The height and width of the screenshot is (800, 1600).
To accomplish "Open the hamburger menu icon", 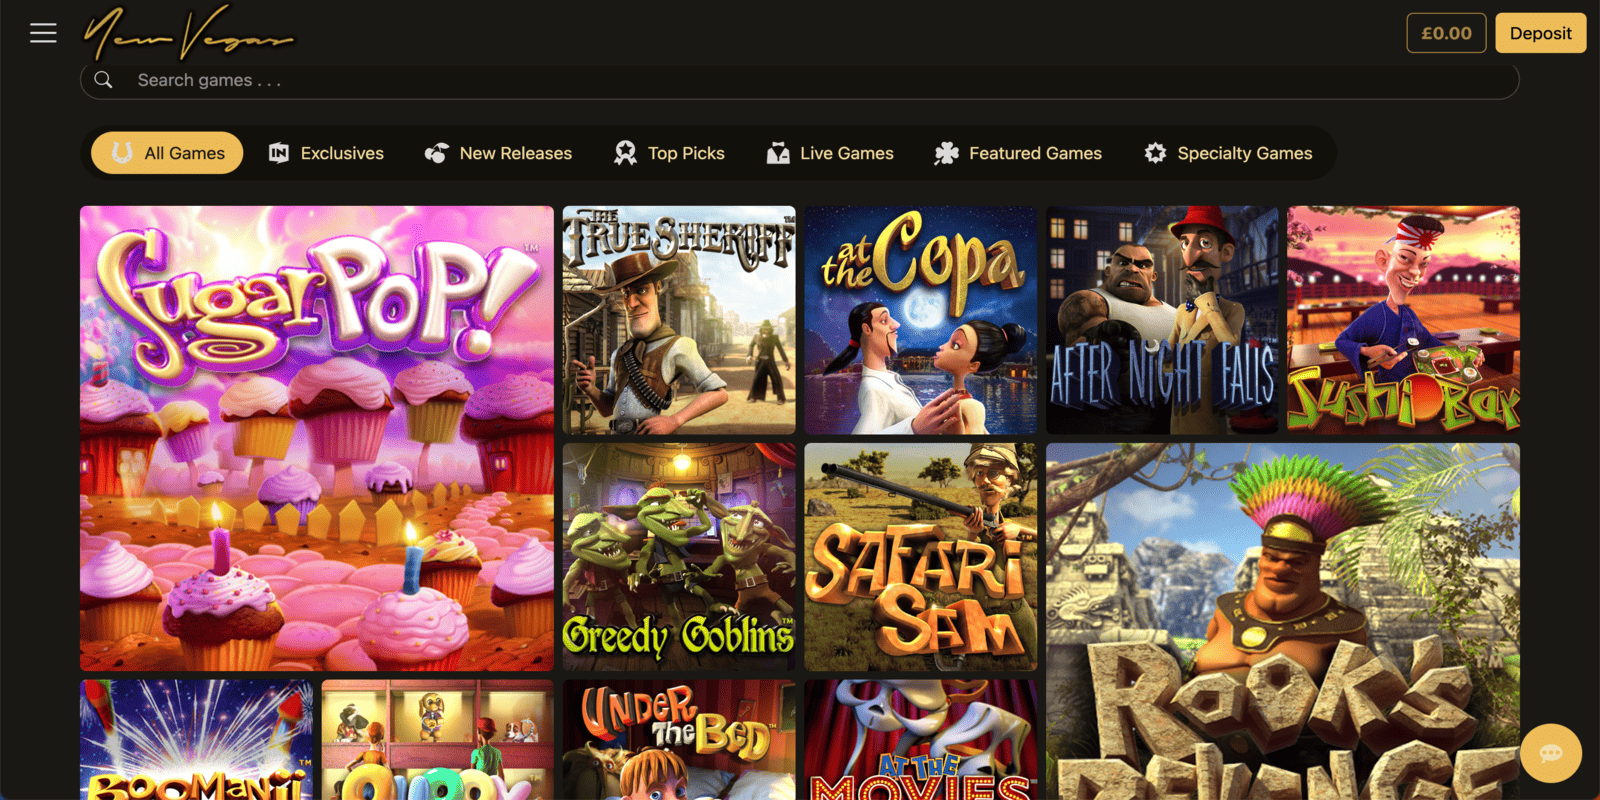I will click(x=43, y=33).
